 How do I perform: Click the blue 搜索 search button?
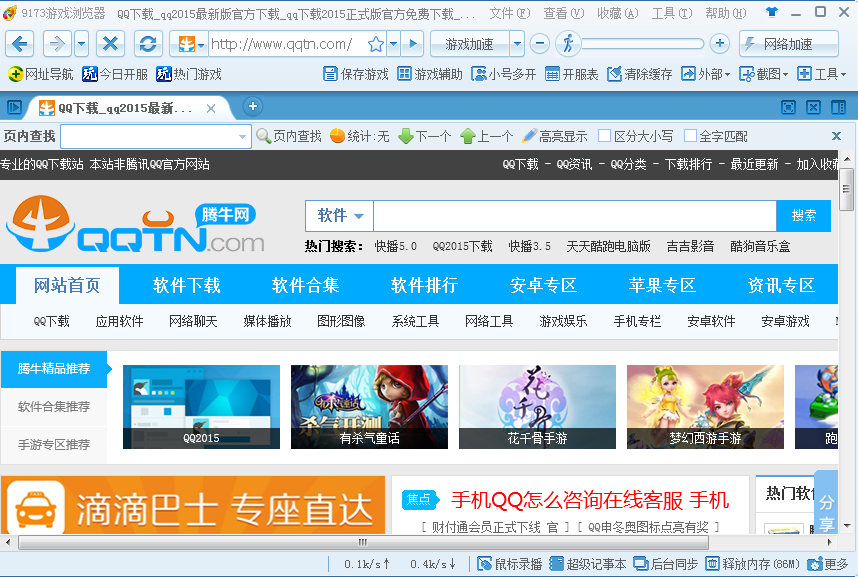pos(803,216)
